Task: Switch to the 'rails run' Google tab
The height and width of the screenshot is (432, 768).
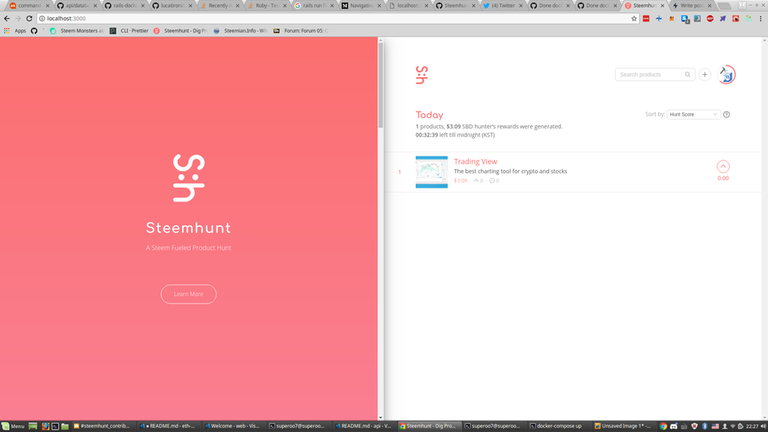Action: [314, 5]
